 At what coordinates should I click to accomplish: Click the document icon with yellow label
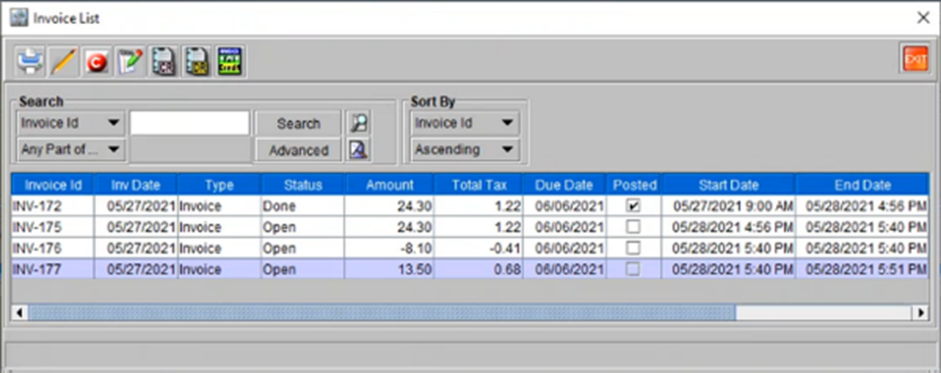[197, 61]
